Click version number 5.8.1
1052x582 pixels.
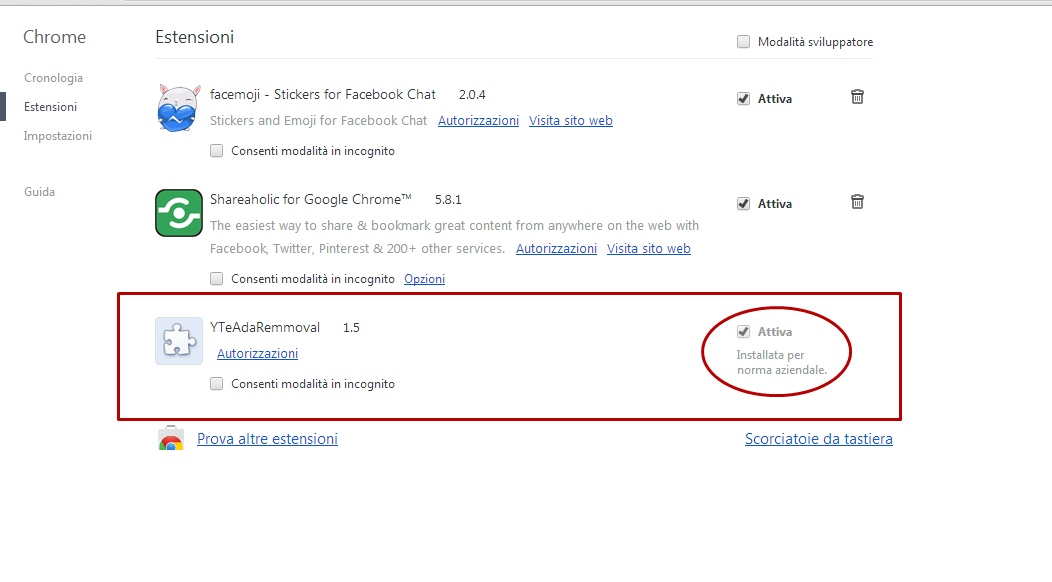(x=448, y=199)
